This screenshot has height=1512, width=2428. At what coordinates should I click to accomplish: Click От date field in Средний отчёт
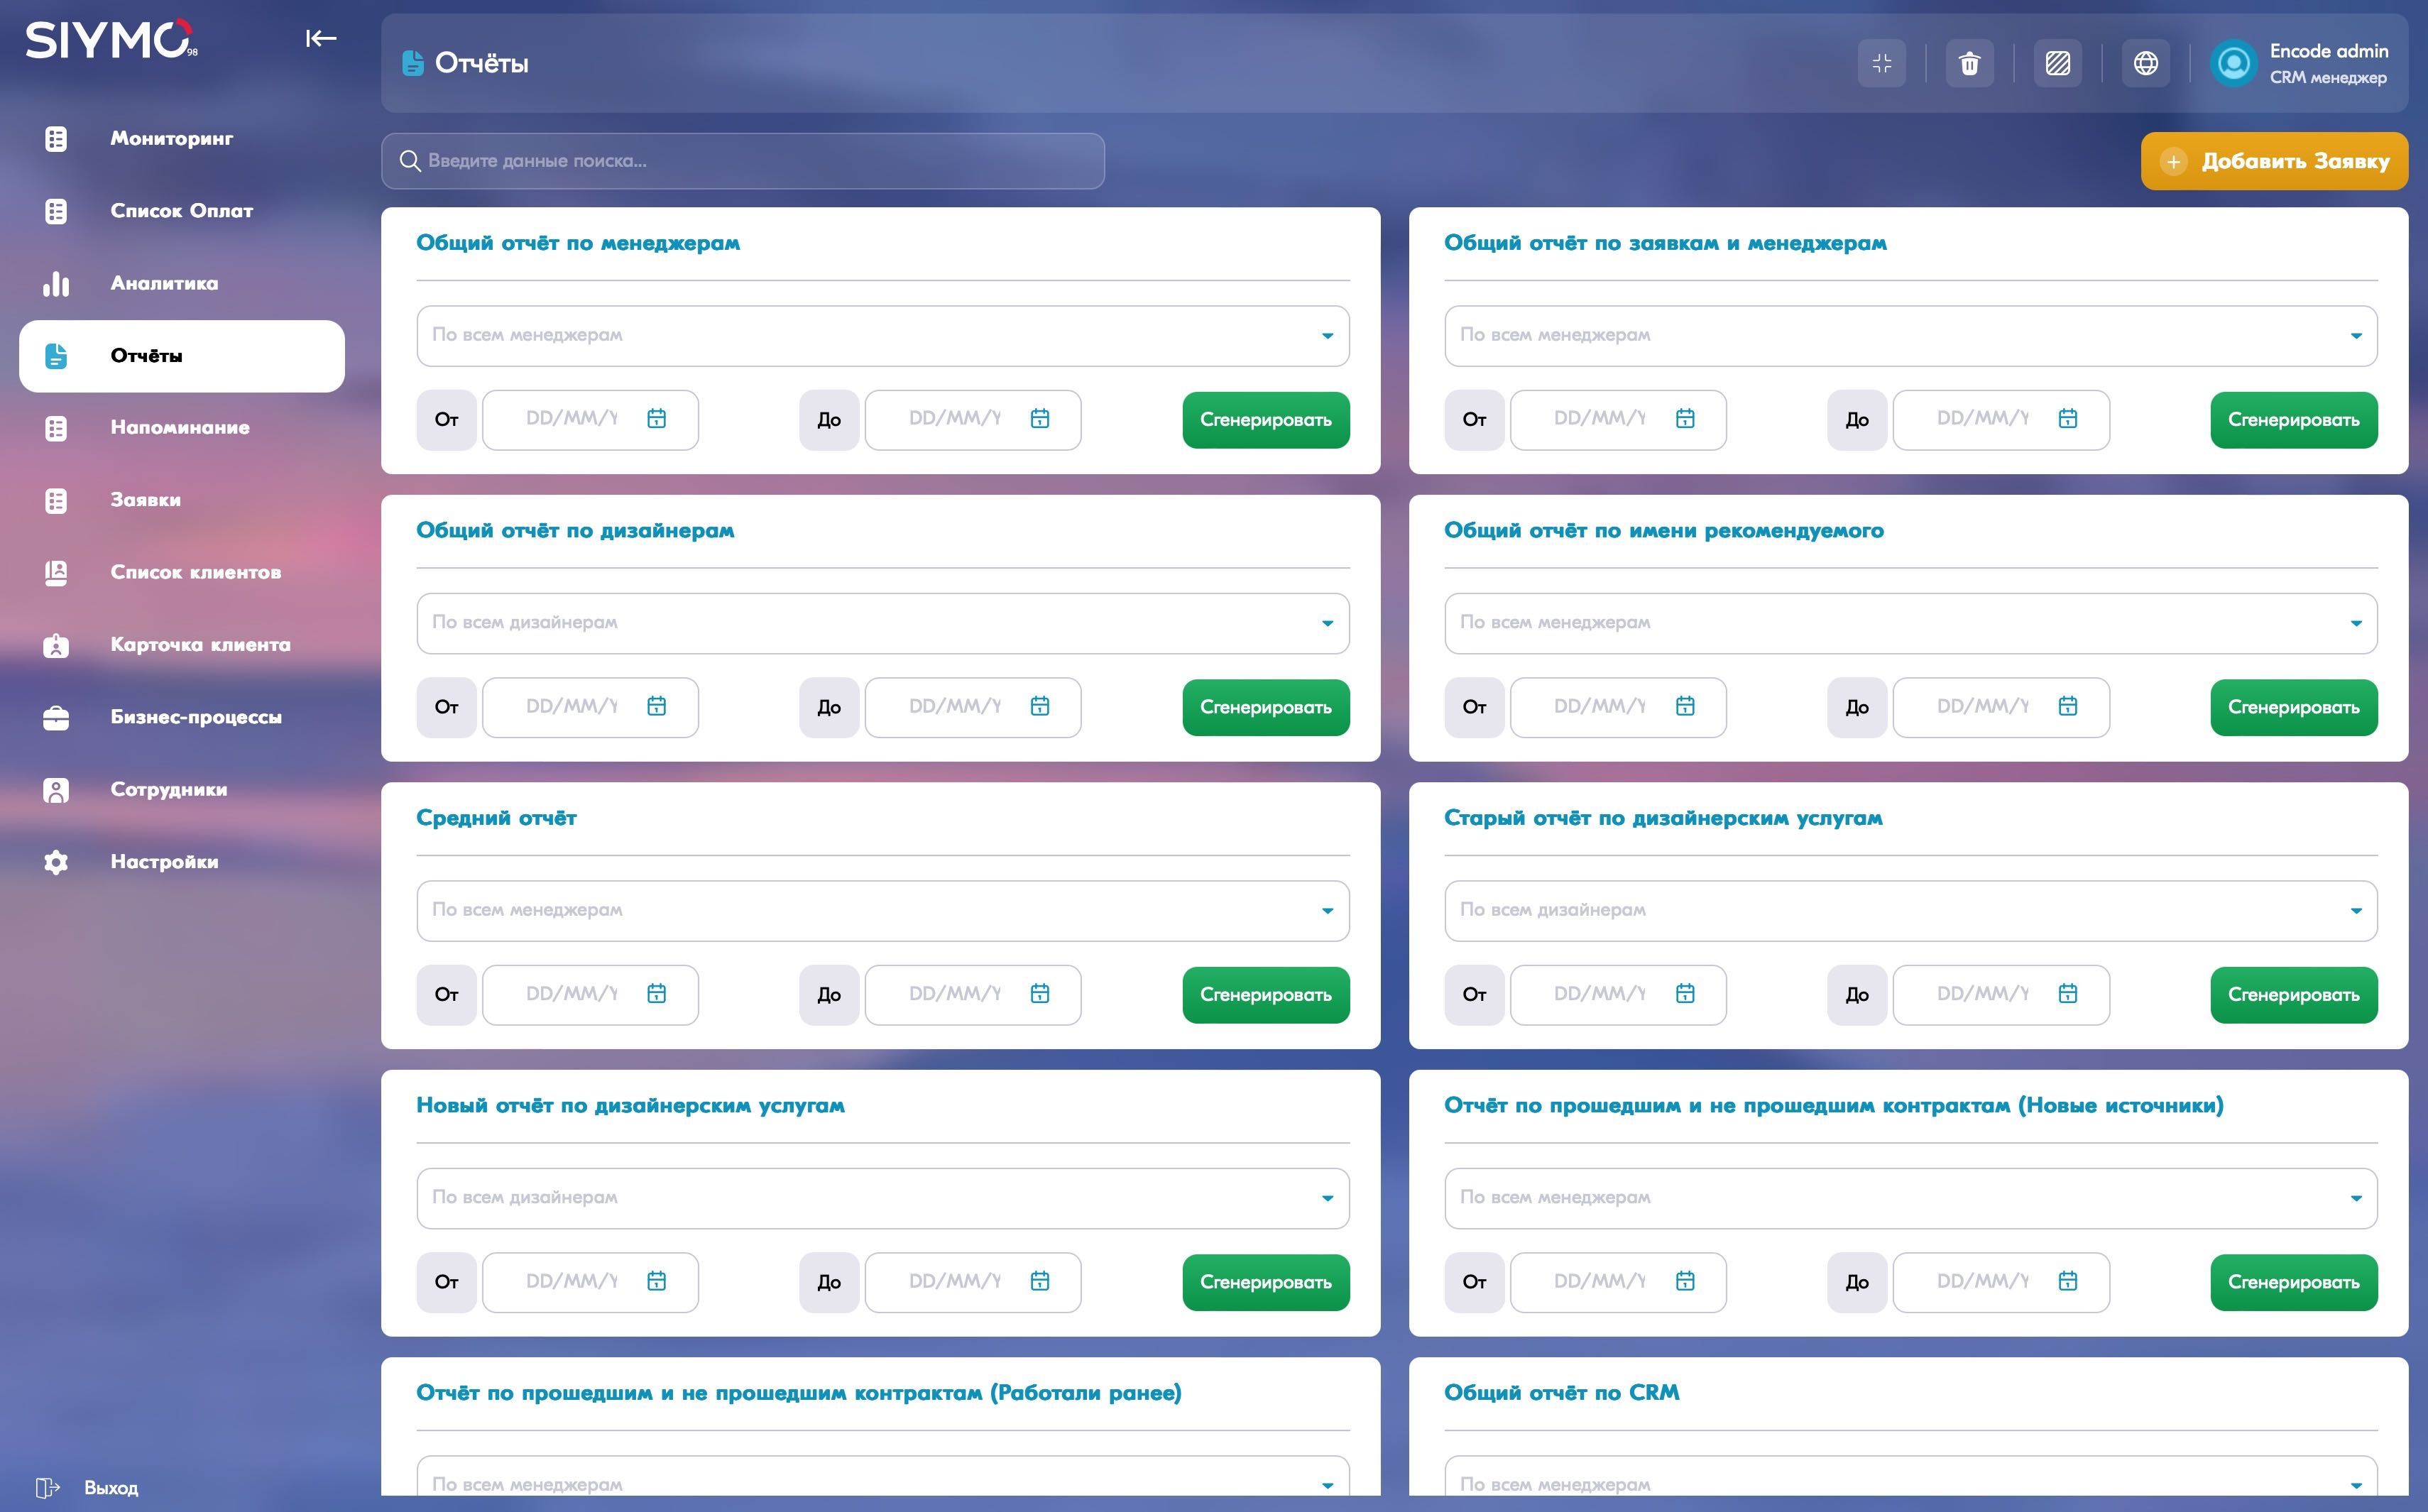[x=590, y=995]
